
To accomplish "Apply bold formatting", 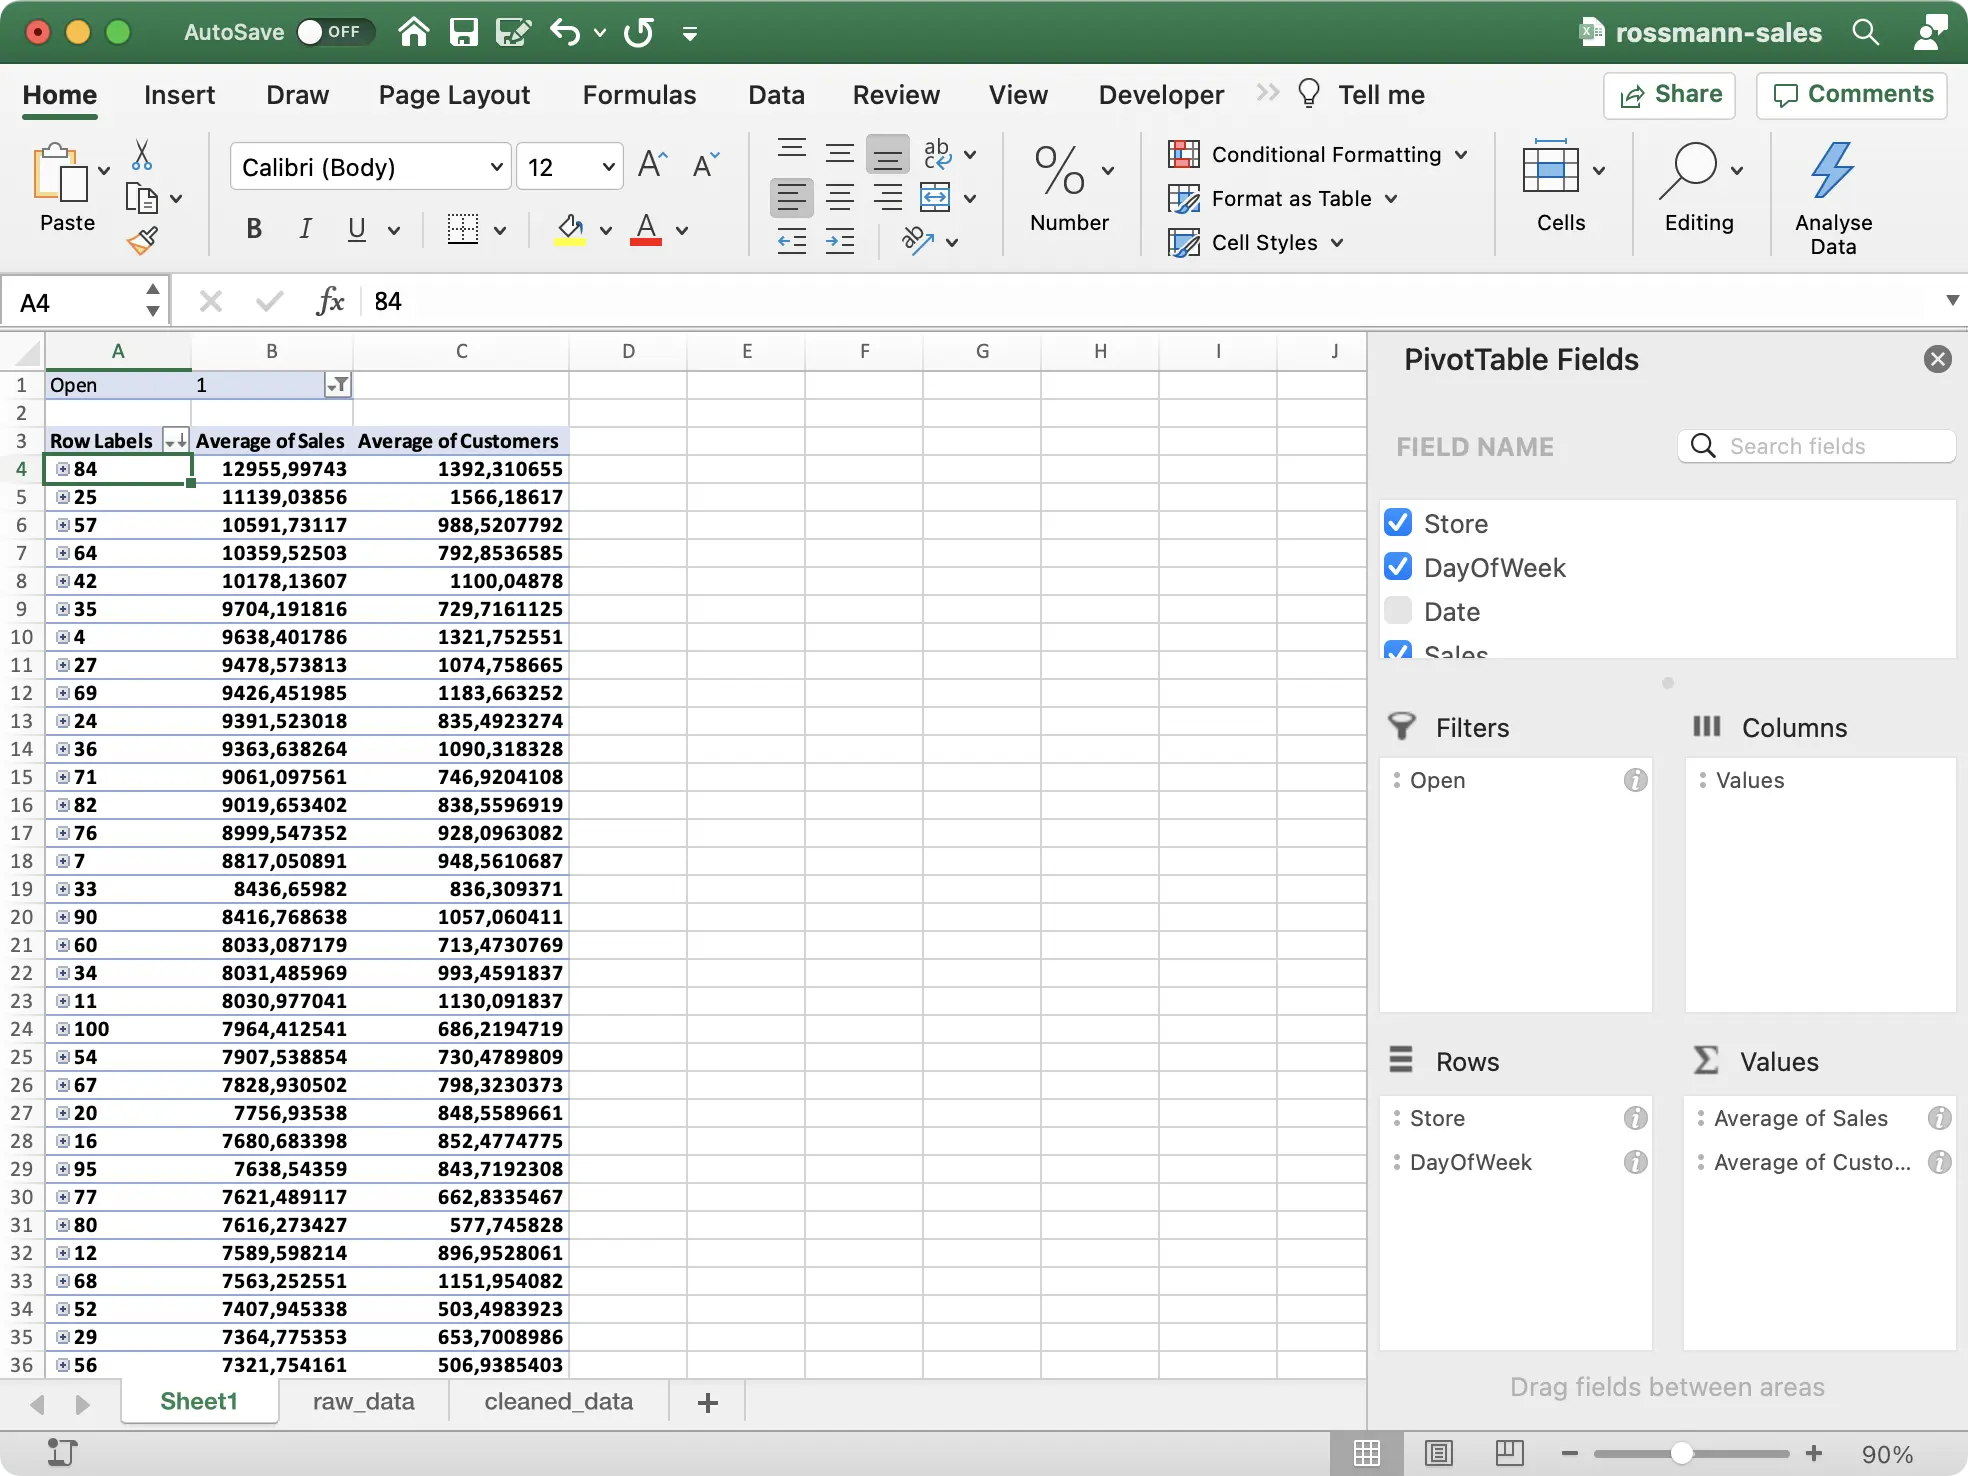I will [253, 229].
